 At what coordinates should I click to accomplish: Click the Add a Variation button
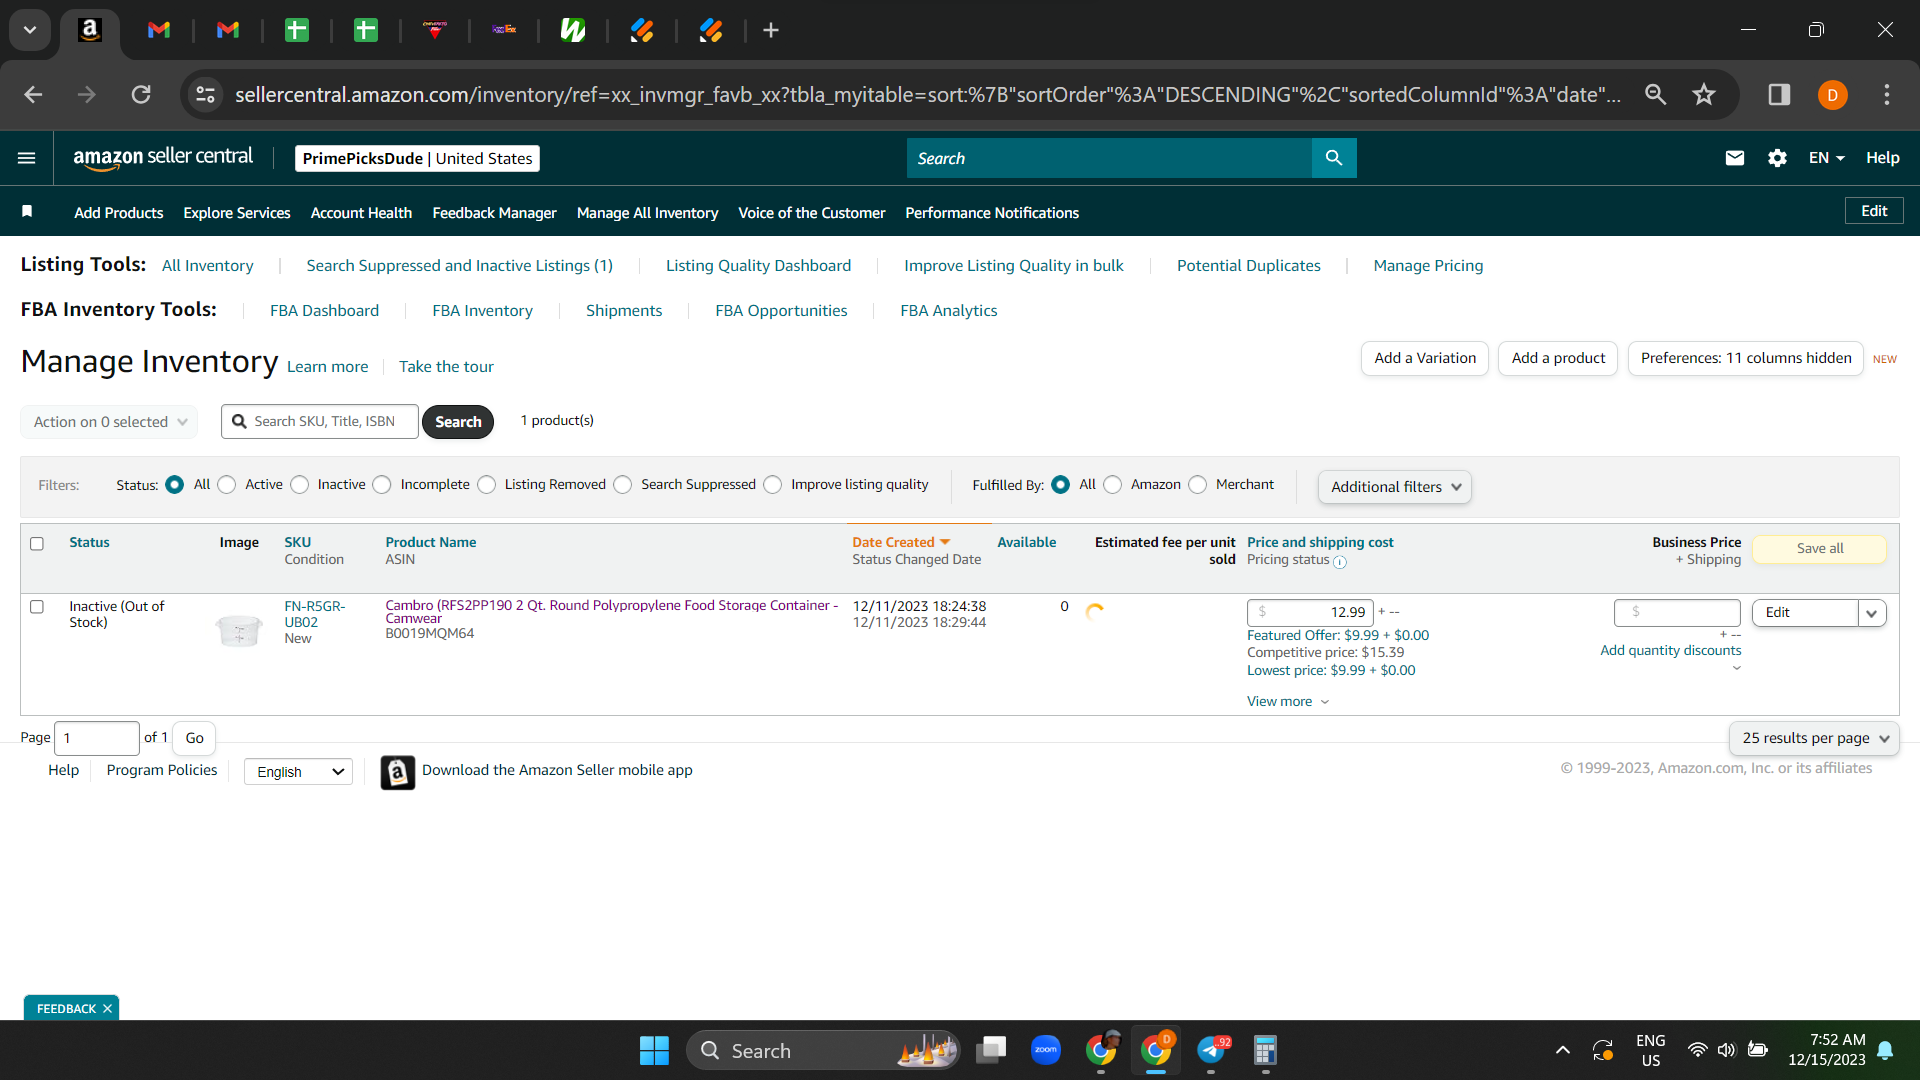click(1425, 358)
